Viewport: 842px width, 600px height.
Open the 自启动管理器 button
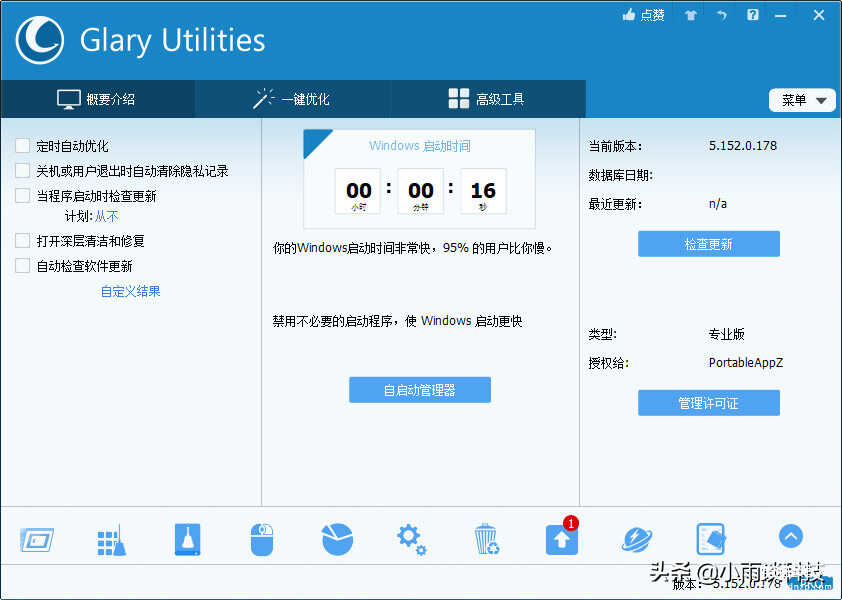click(x=419, y=390)
